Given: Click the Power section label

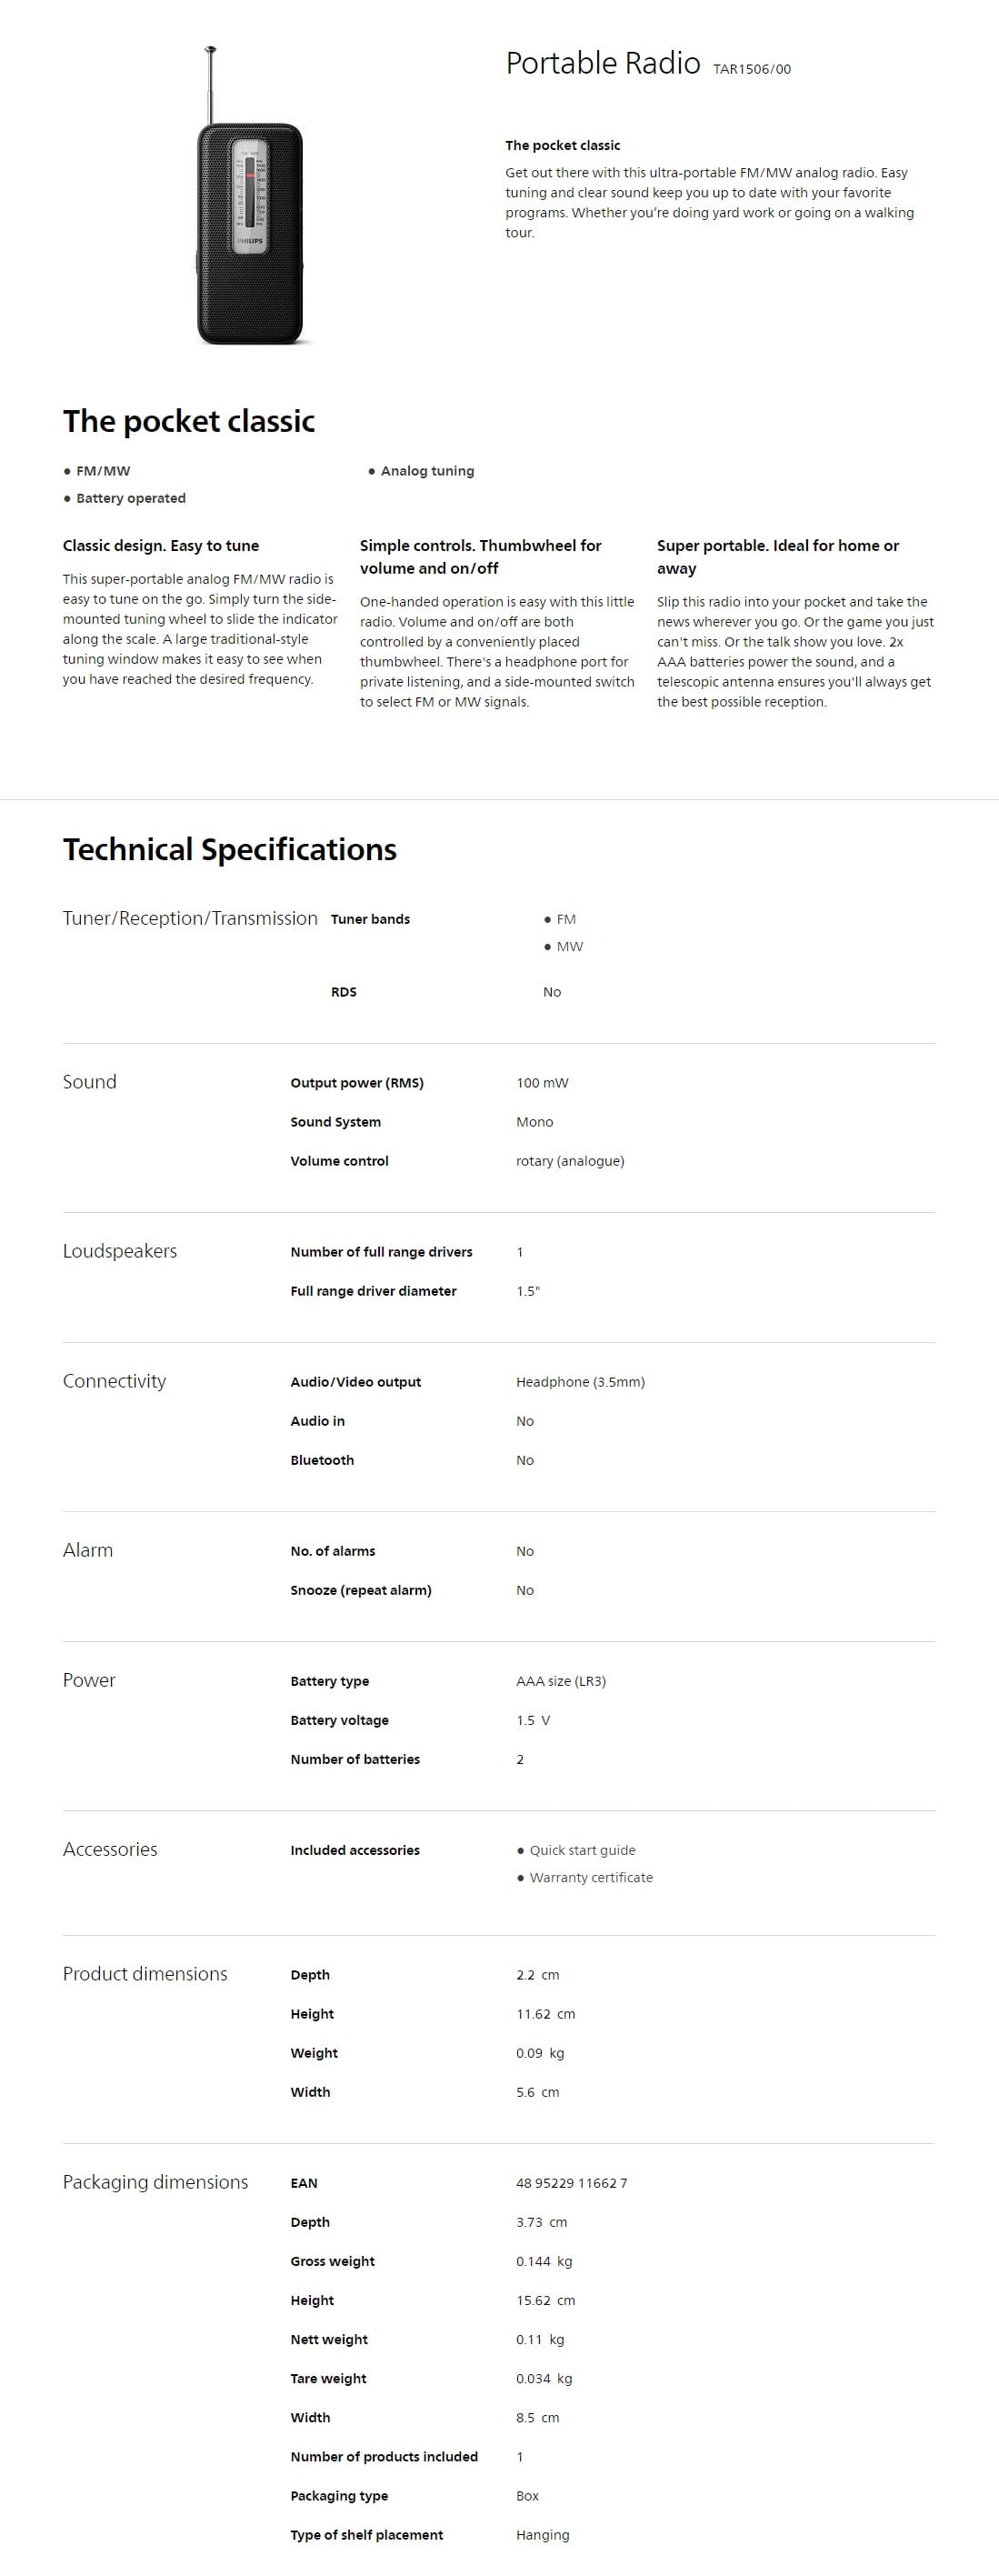Looking at the screenshot, I should (89, 1680).
